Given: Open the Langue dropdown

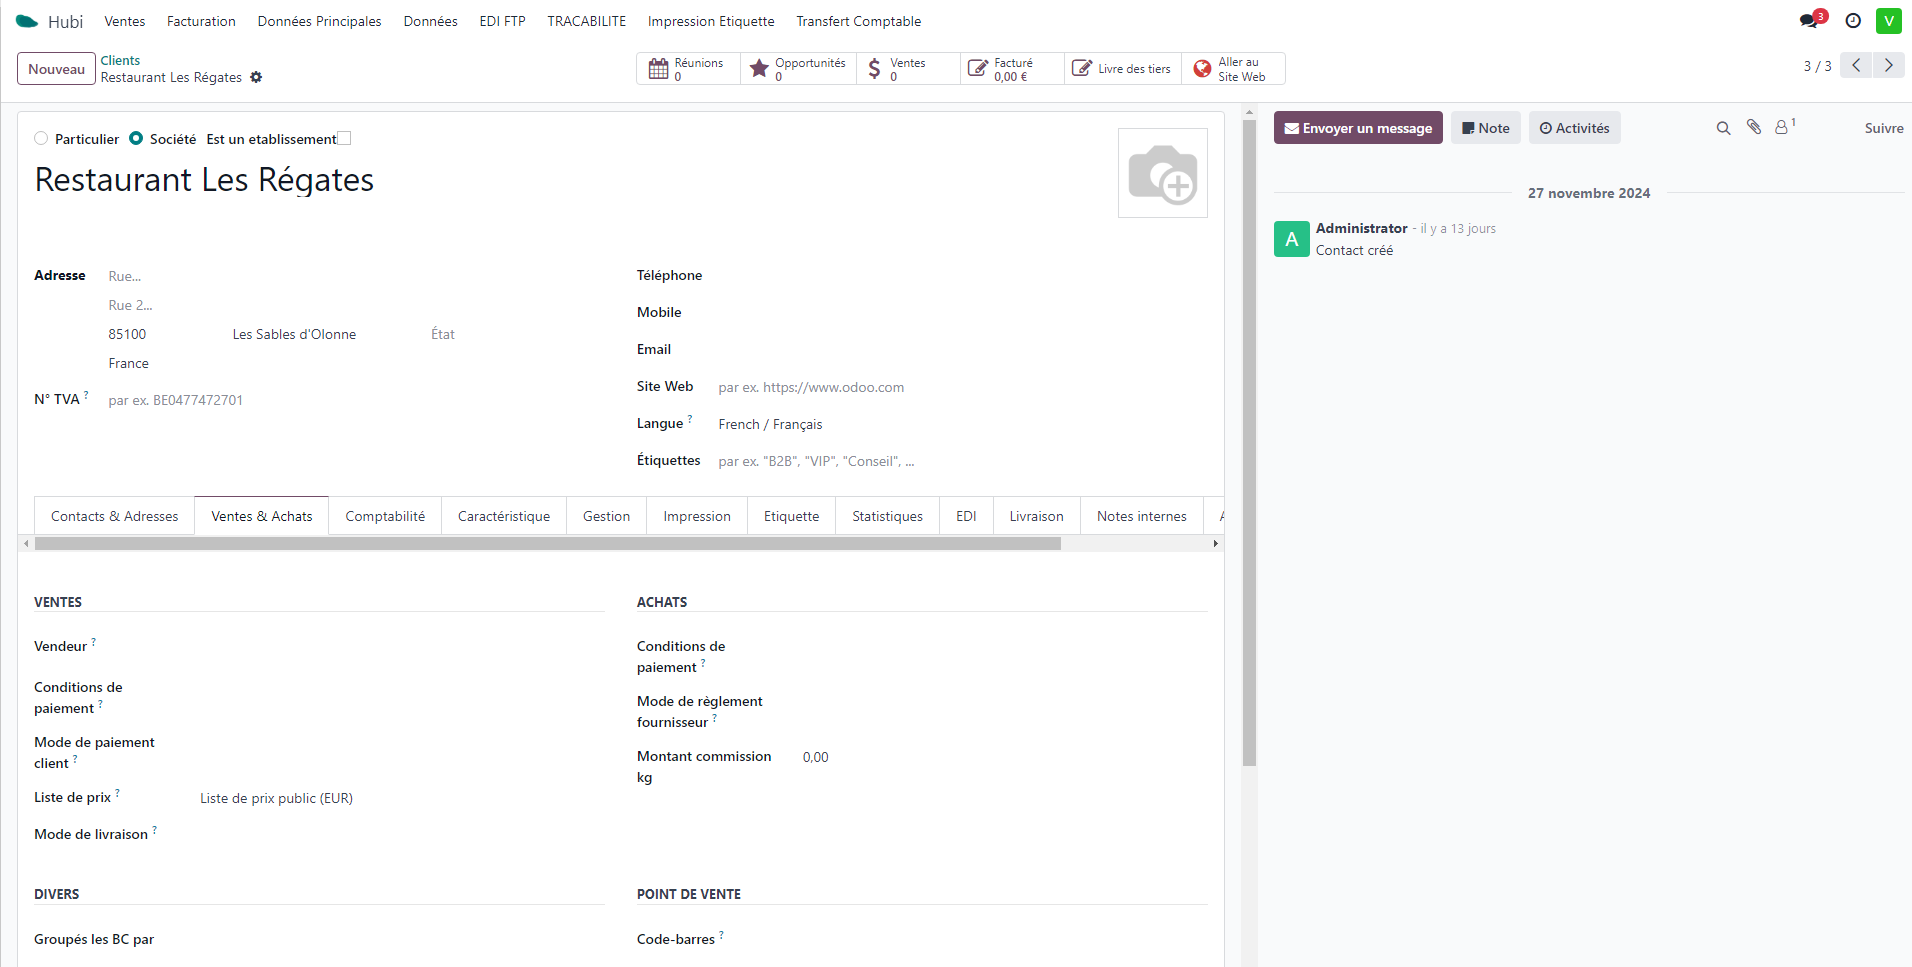Looking at the screenshot, I should point(770,424).
